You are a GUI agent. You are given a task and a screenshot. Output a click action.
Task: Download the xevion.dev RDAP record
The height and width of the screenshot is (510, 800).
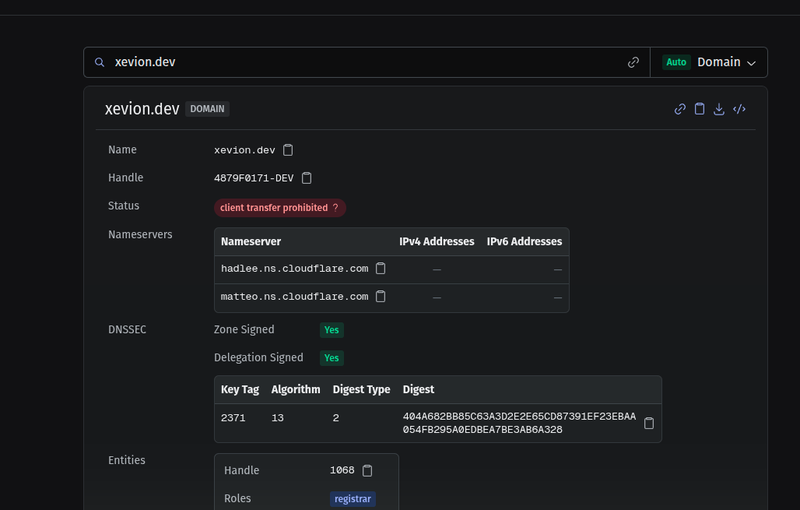[x=719, y=109]
